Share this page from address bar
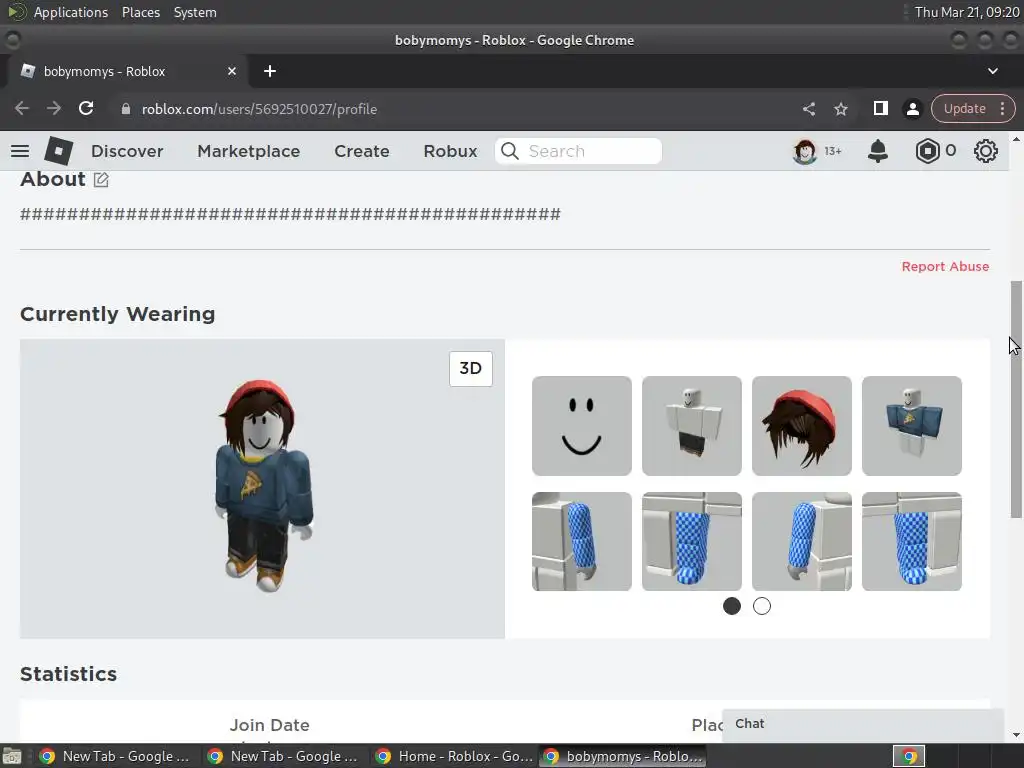The image size is (1024, 768). (808, 108)
